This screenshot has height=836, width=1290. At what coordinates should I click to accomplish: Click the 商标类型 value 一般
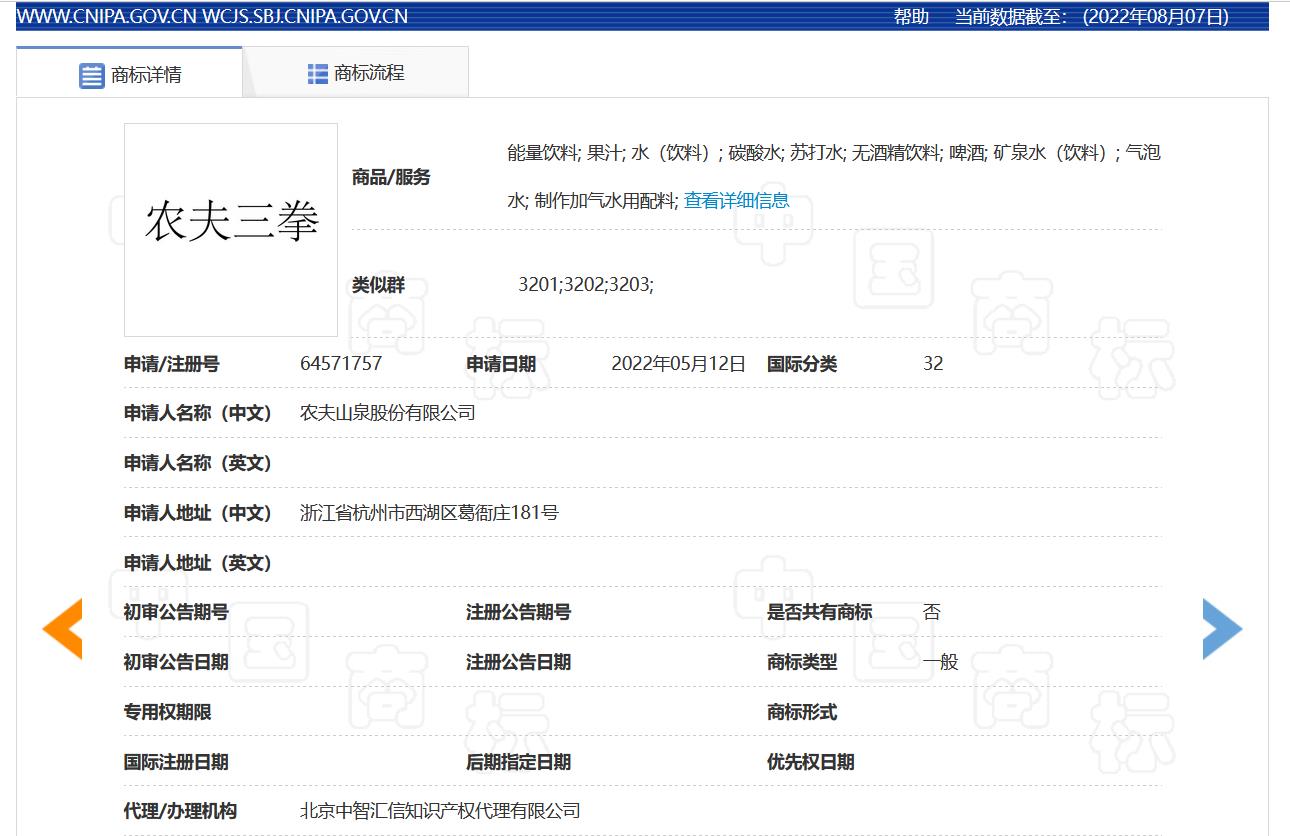point(940,662)
